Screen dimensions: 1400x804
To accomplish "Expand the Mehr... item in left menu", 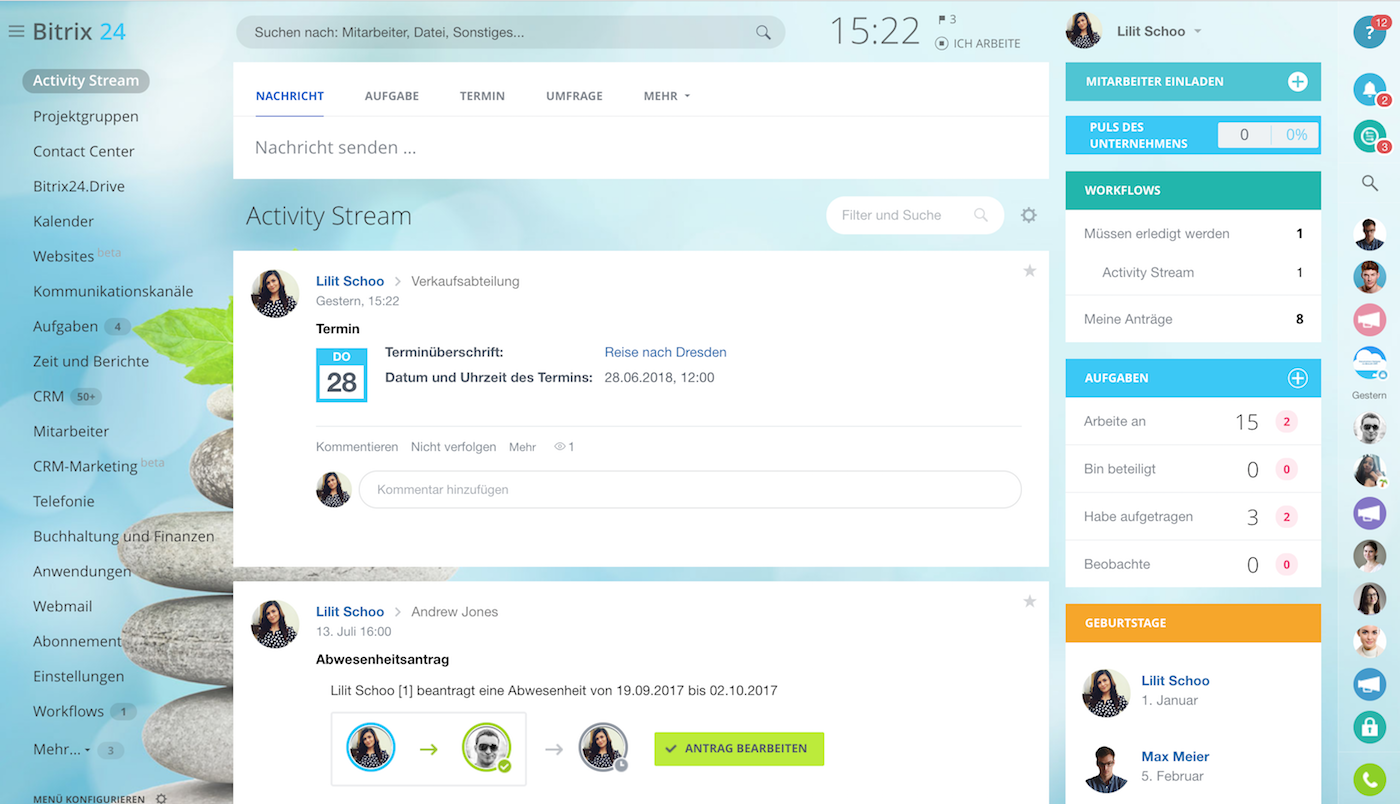I will coord(61,749).
